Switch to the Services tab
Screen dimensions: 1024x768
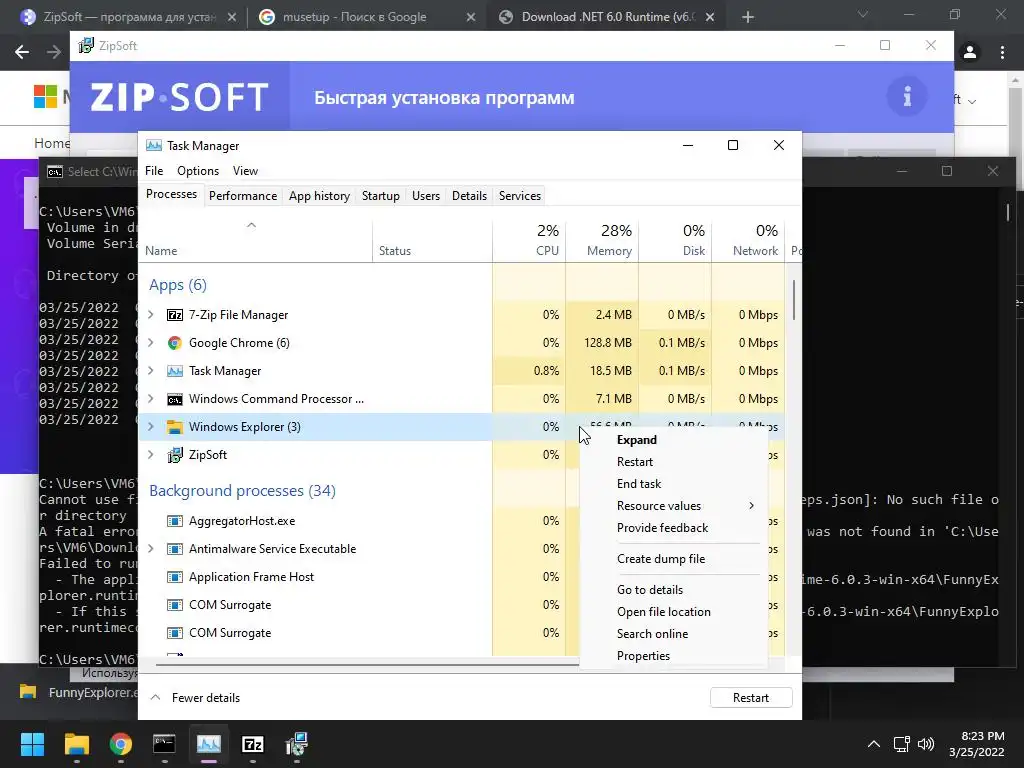(x=520, y=196)
